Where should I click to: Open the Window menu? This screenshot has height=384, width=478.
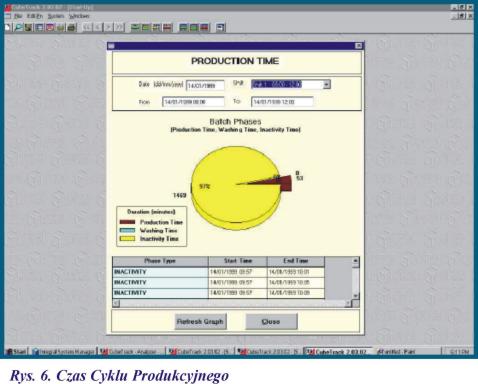coord(79,16)
